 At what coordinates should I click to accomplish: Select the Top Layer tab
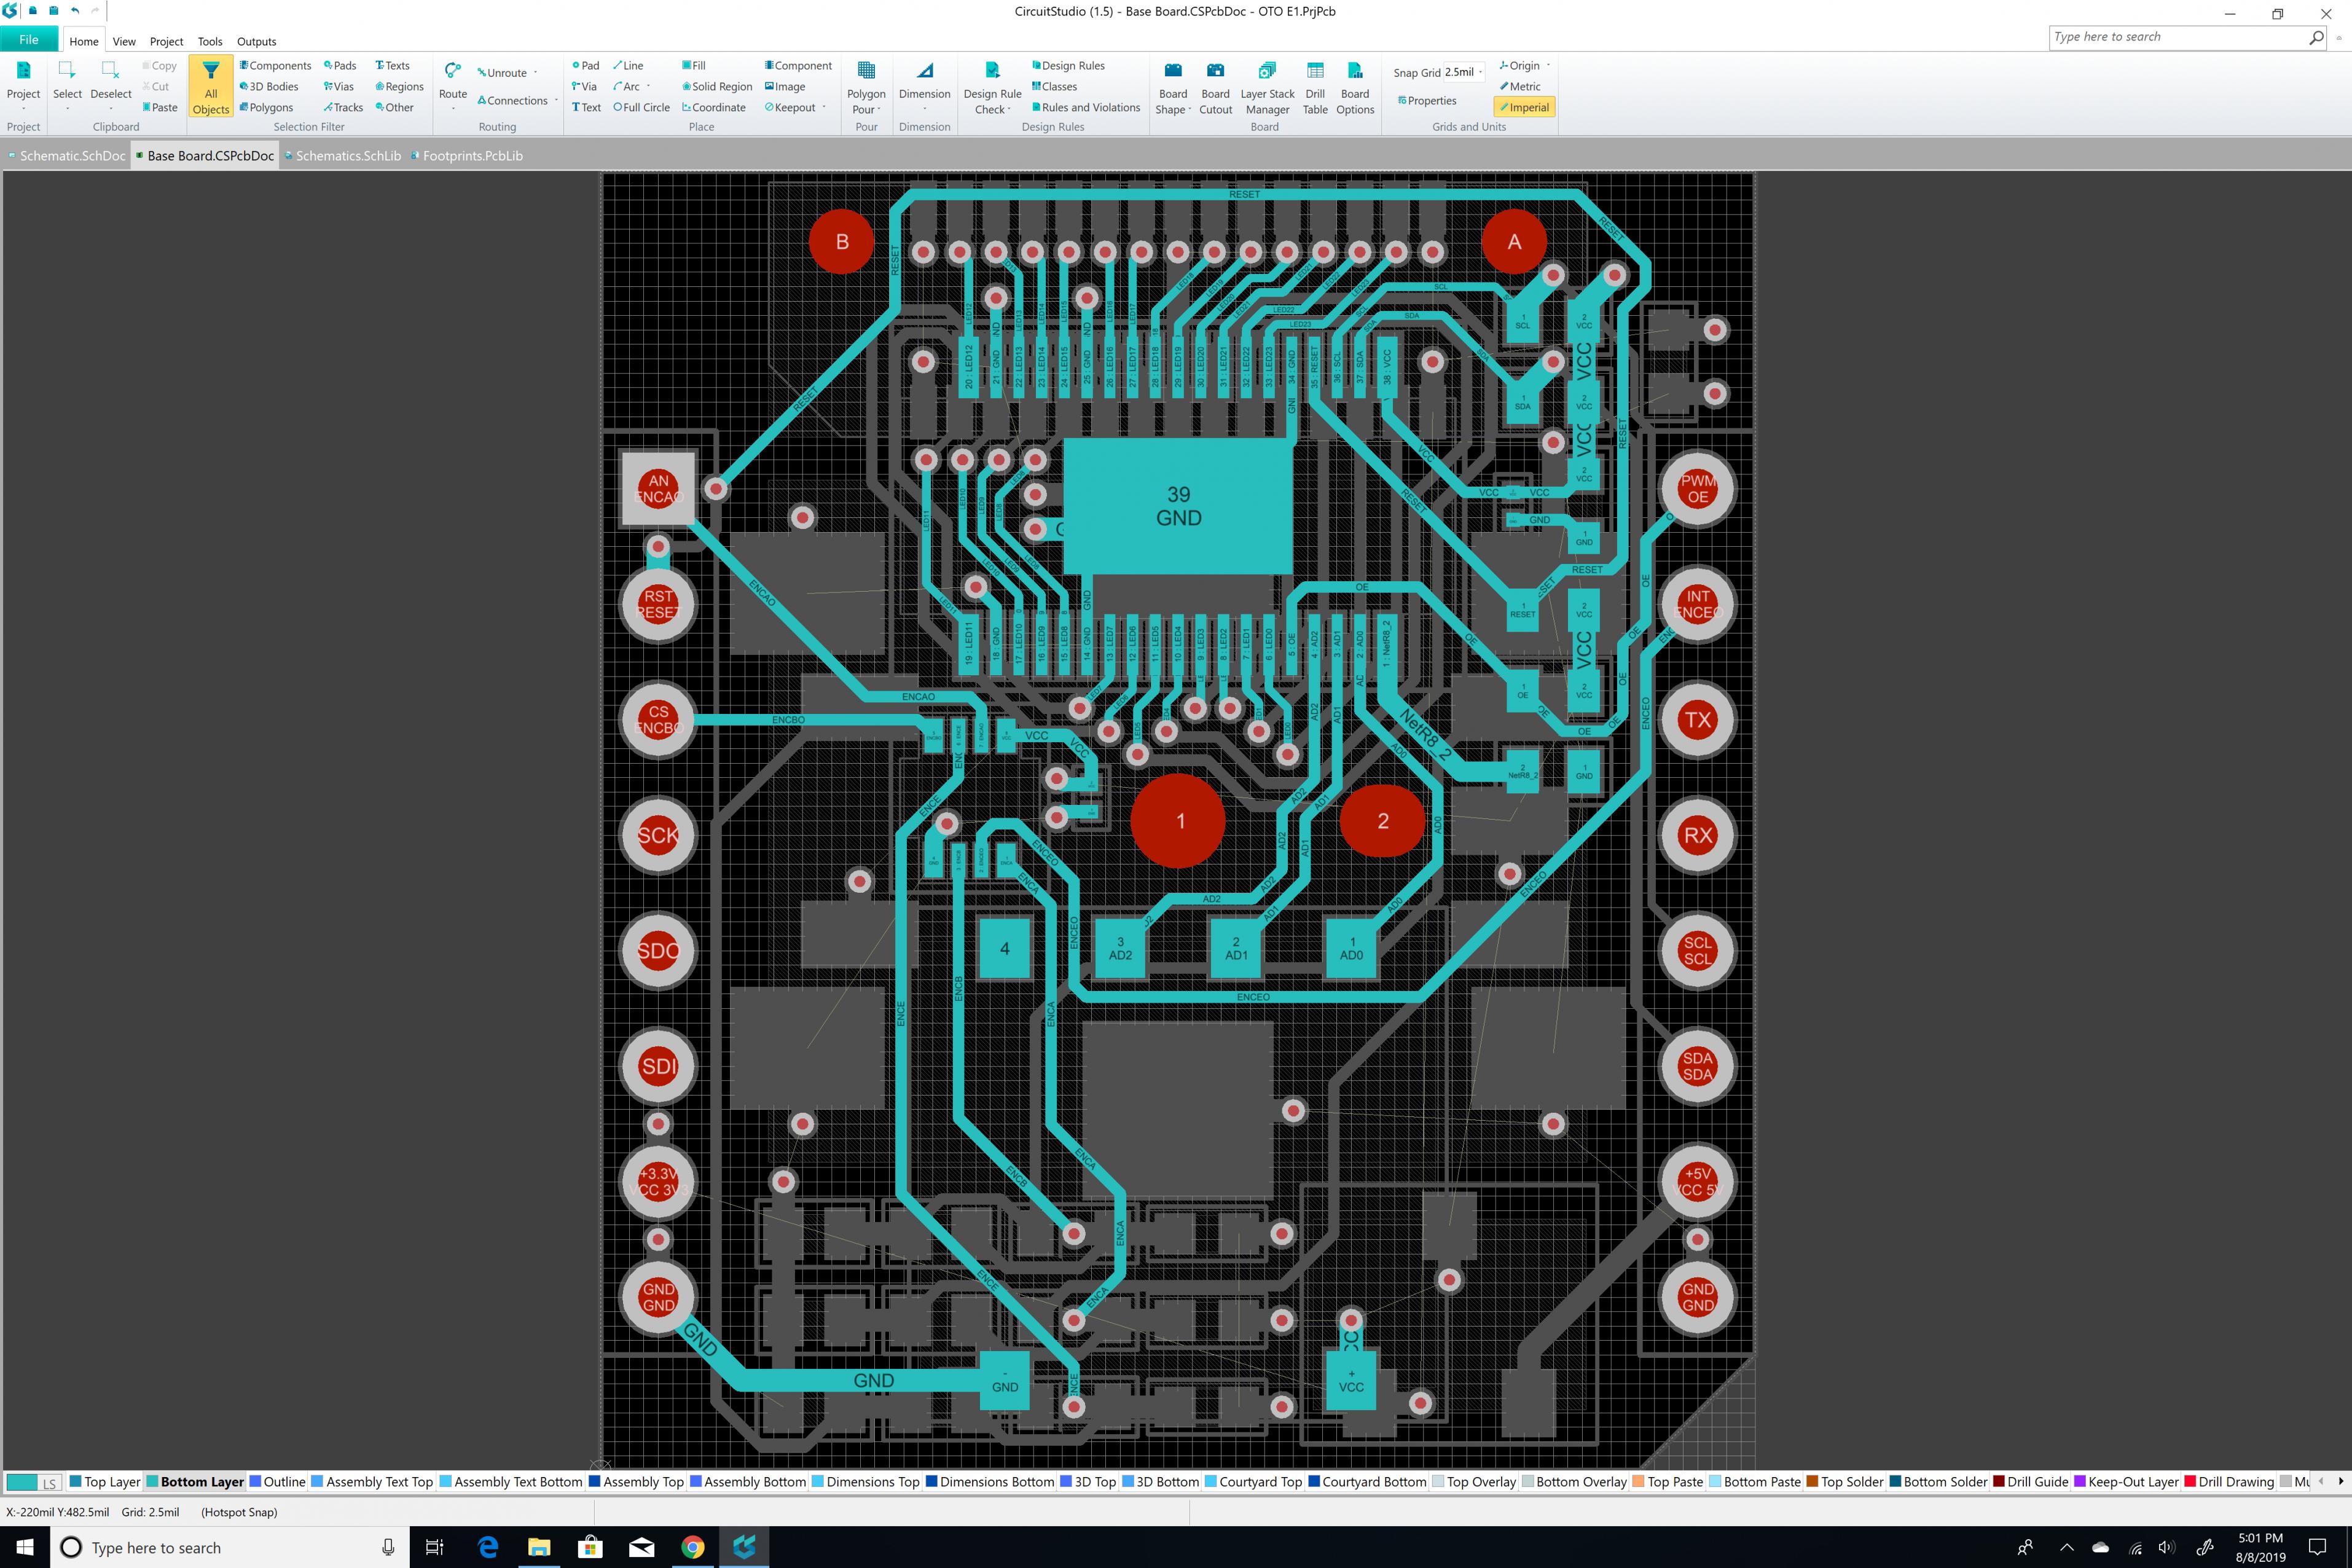(x=104, y=1482)
